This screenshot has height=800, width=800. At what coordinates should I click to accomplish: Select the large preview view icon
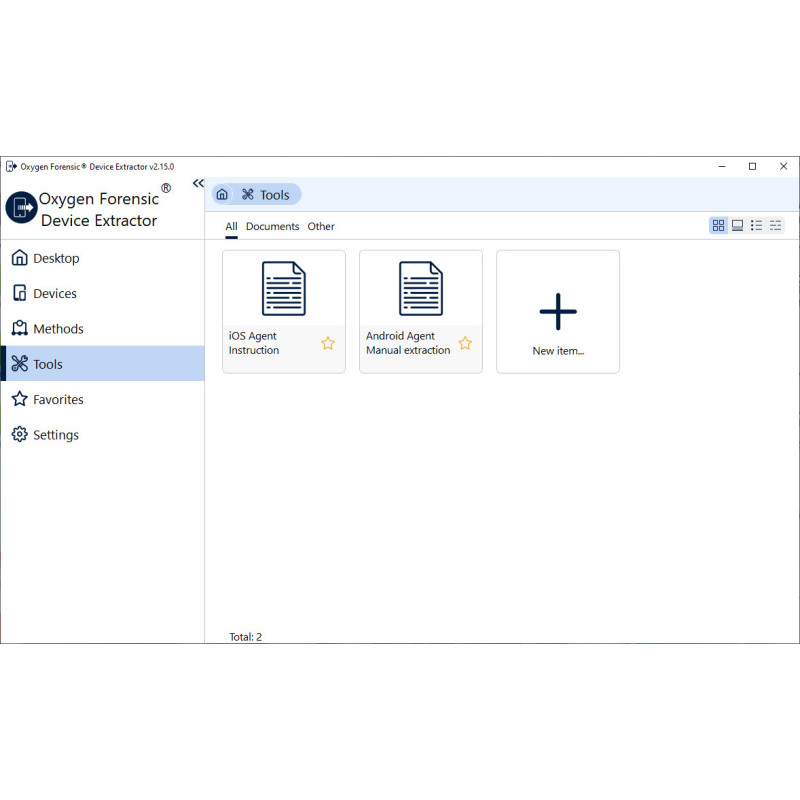click(x=737, y=226)
